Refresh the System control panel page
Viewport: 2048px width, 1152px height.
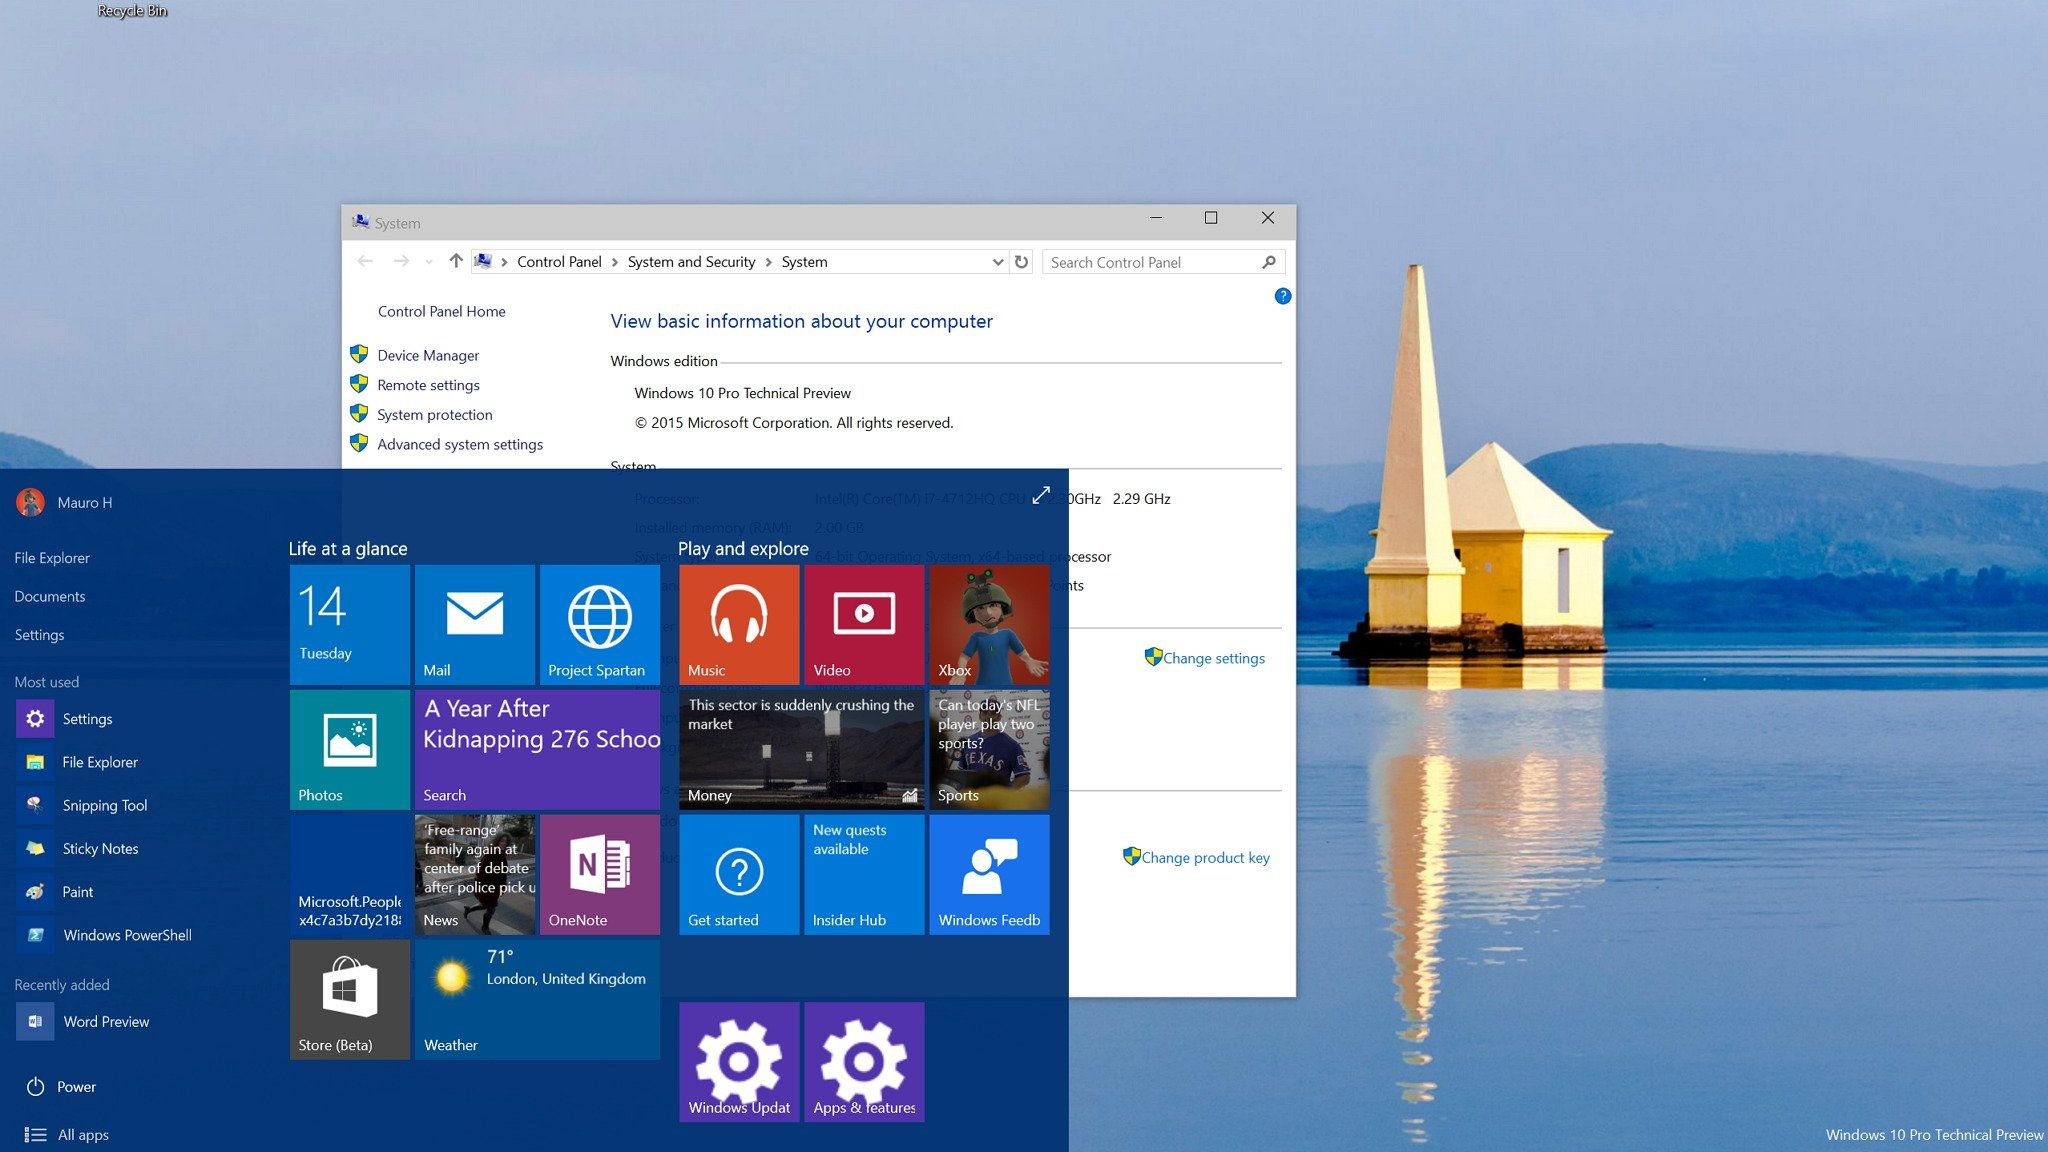click(1021, 262)
